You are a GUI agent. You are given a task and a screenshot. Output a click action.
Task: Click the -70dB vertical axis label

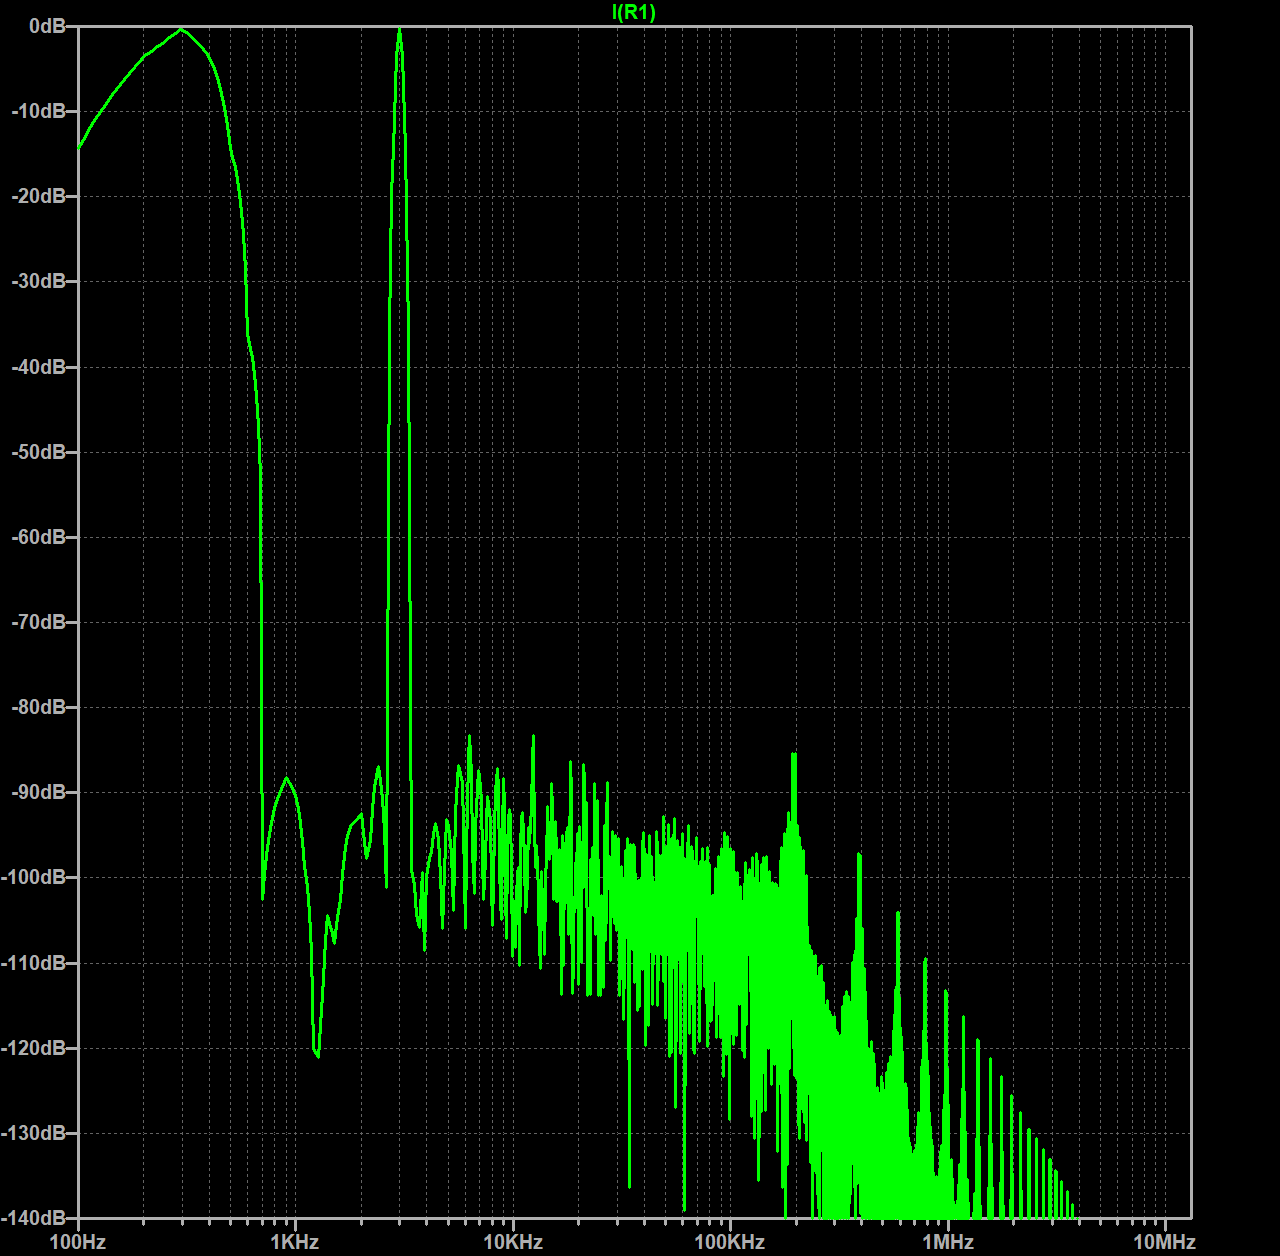tap(39, 622)
